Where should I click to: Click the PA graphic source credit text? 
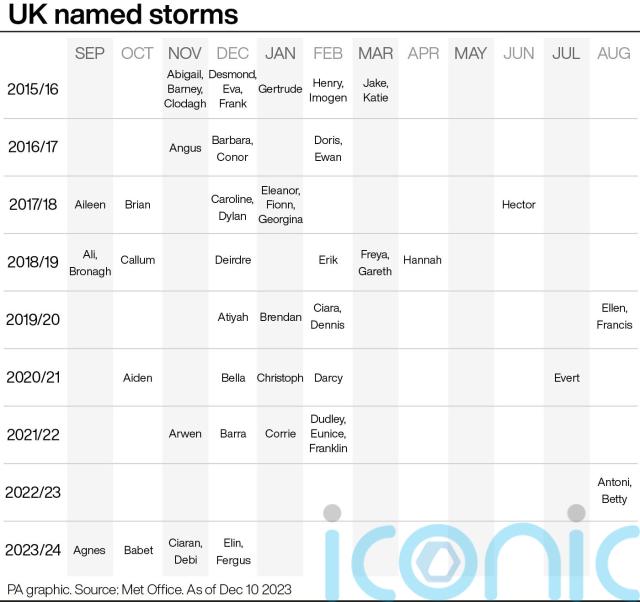(x=149, y=589)
